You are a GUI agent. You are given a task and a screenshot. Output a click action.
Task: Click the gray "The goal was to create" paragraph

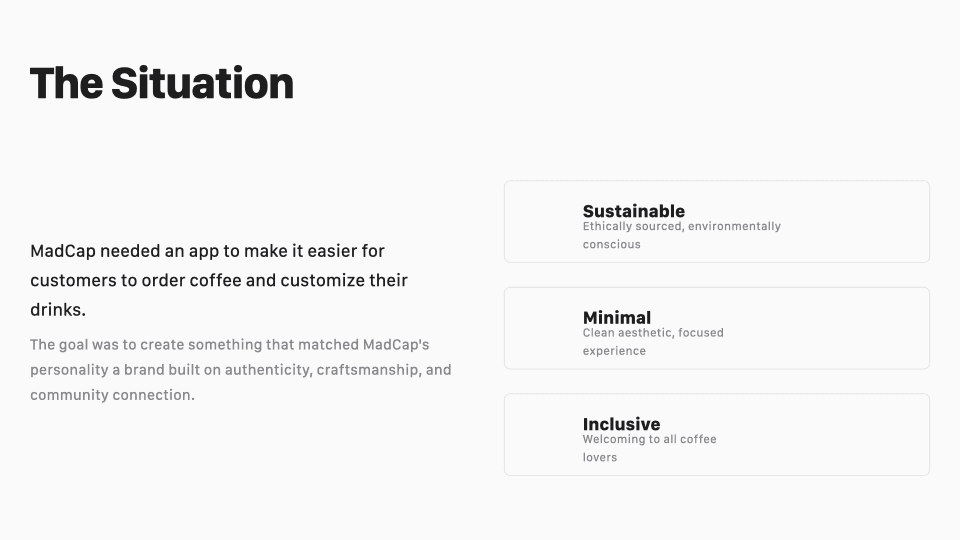[241, 370]
